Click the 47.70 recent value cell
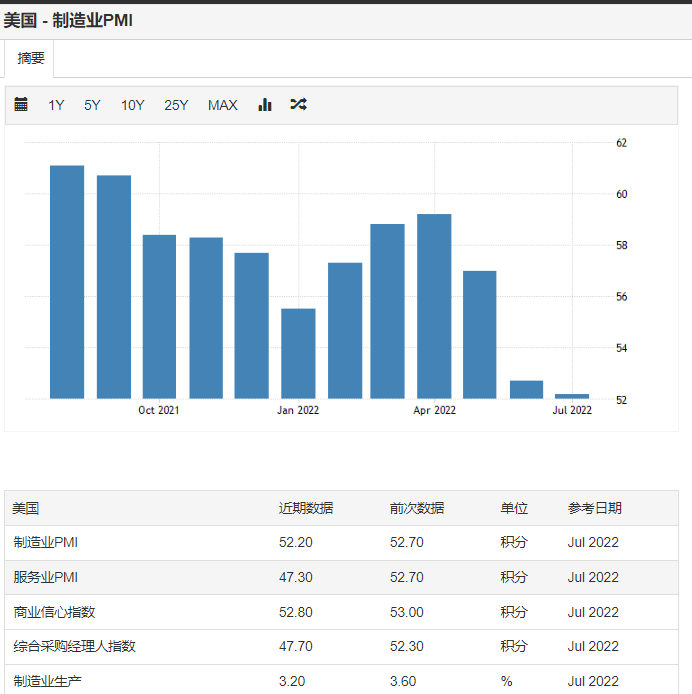 [x=296, y=646]
